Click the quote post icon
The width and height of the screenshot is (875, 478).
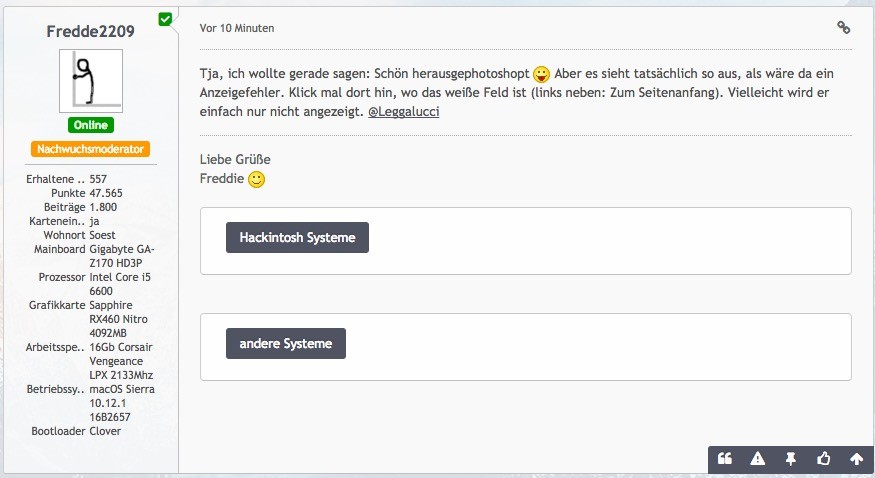(725, 459)
